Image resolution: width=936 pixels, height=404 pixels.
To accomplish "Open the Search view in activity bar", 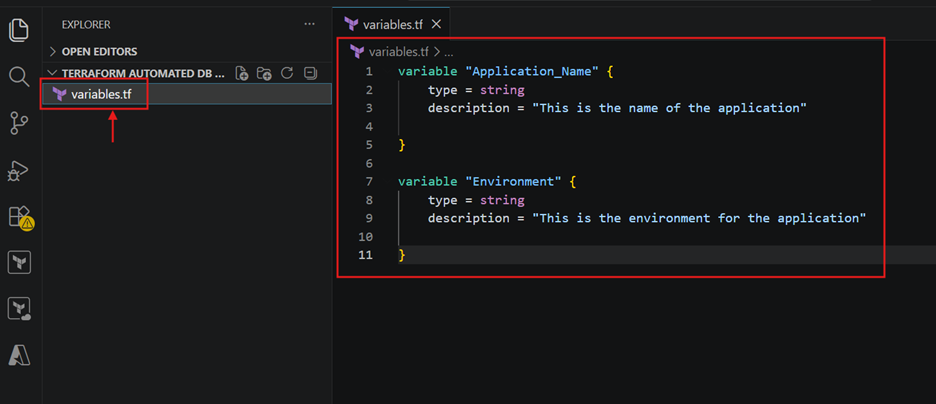I will click(x=19, y=76).
